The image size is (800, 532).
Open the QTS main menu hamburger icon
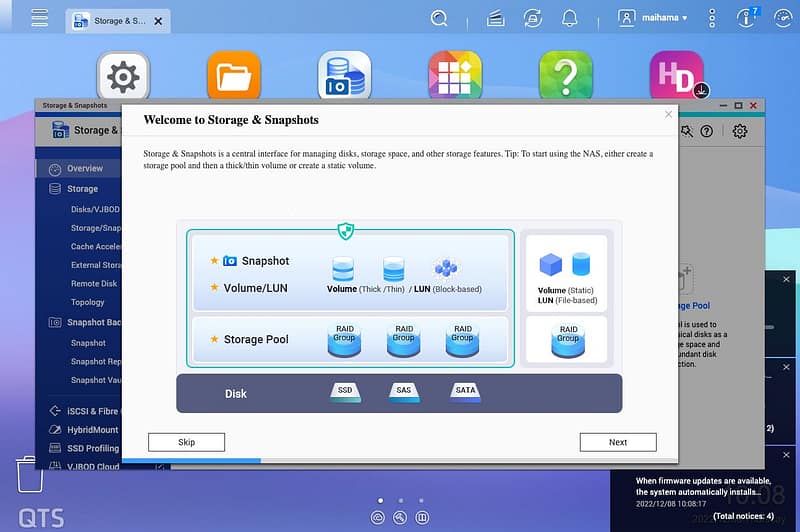39,18
